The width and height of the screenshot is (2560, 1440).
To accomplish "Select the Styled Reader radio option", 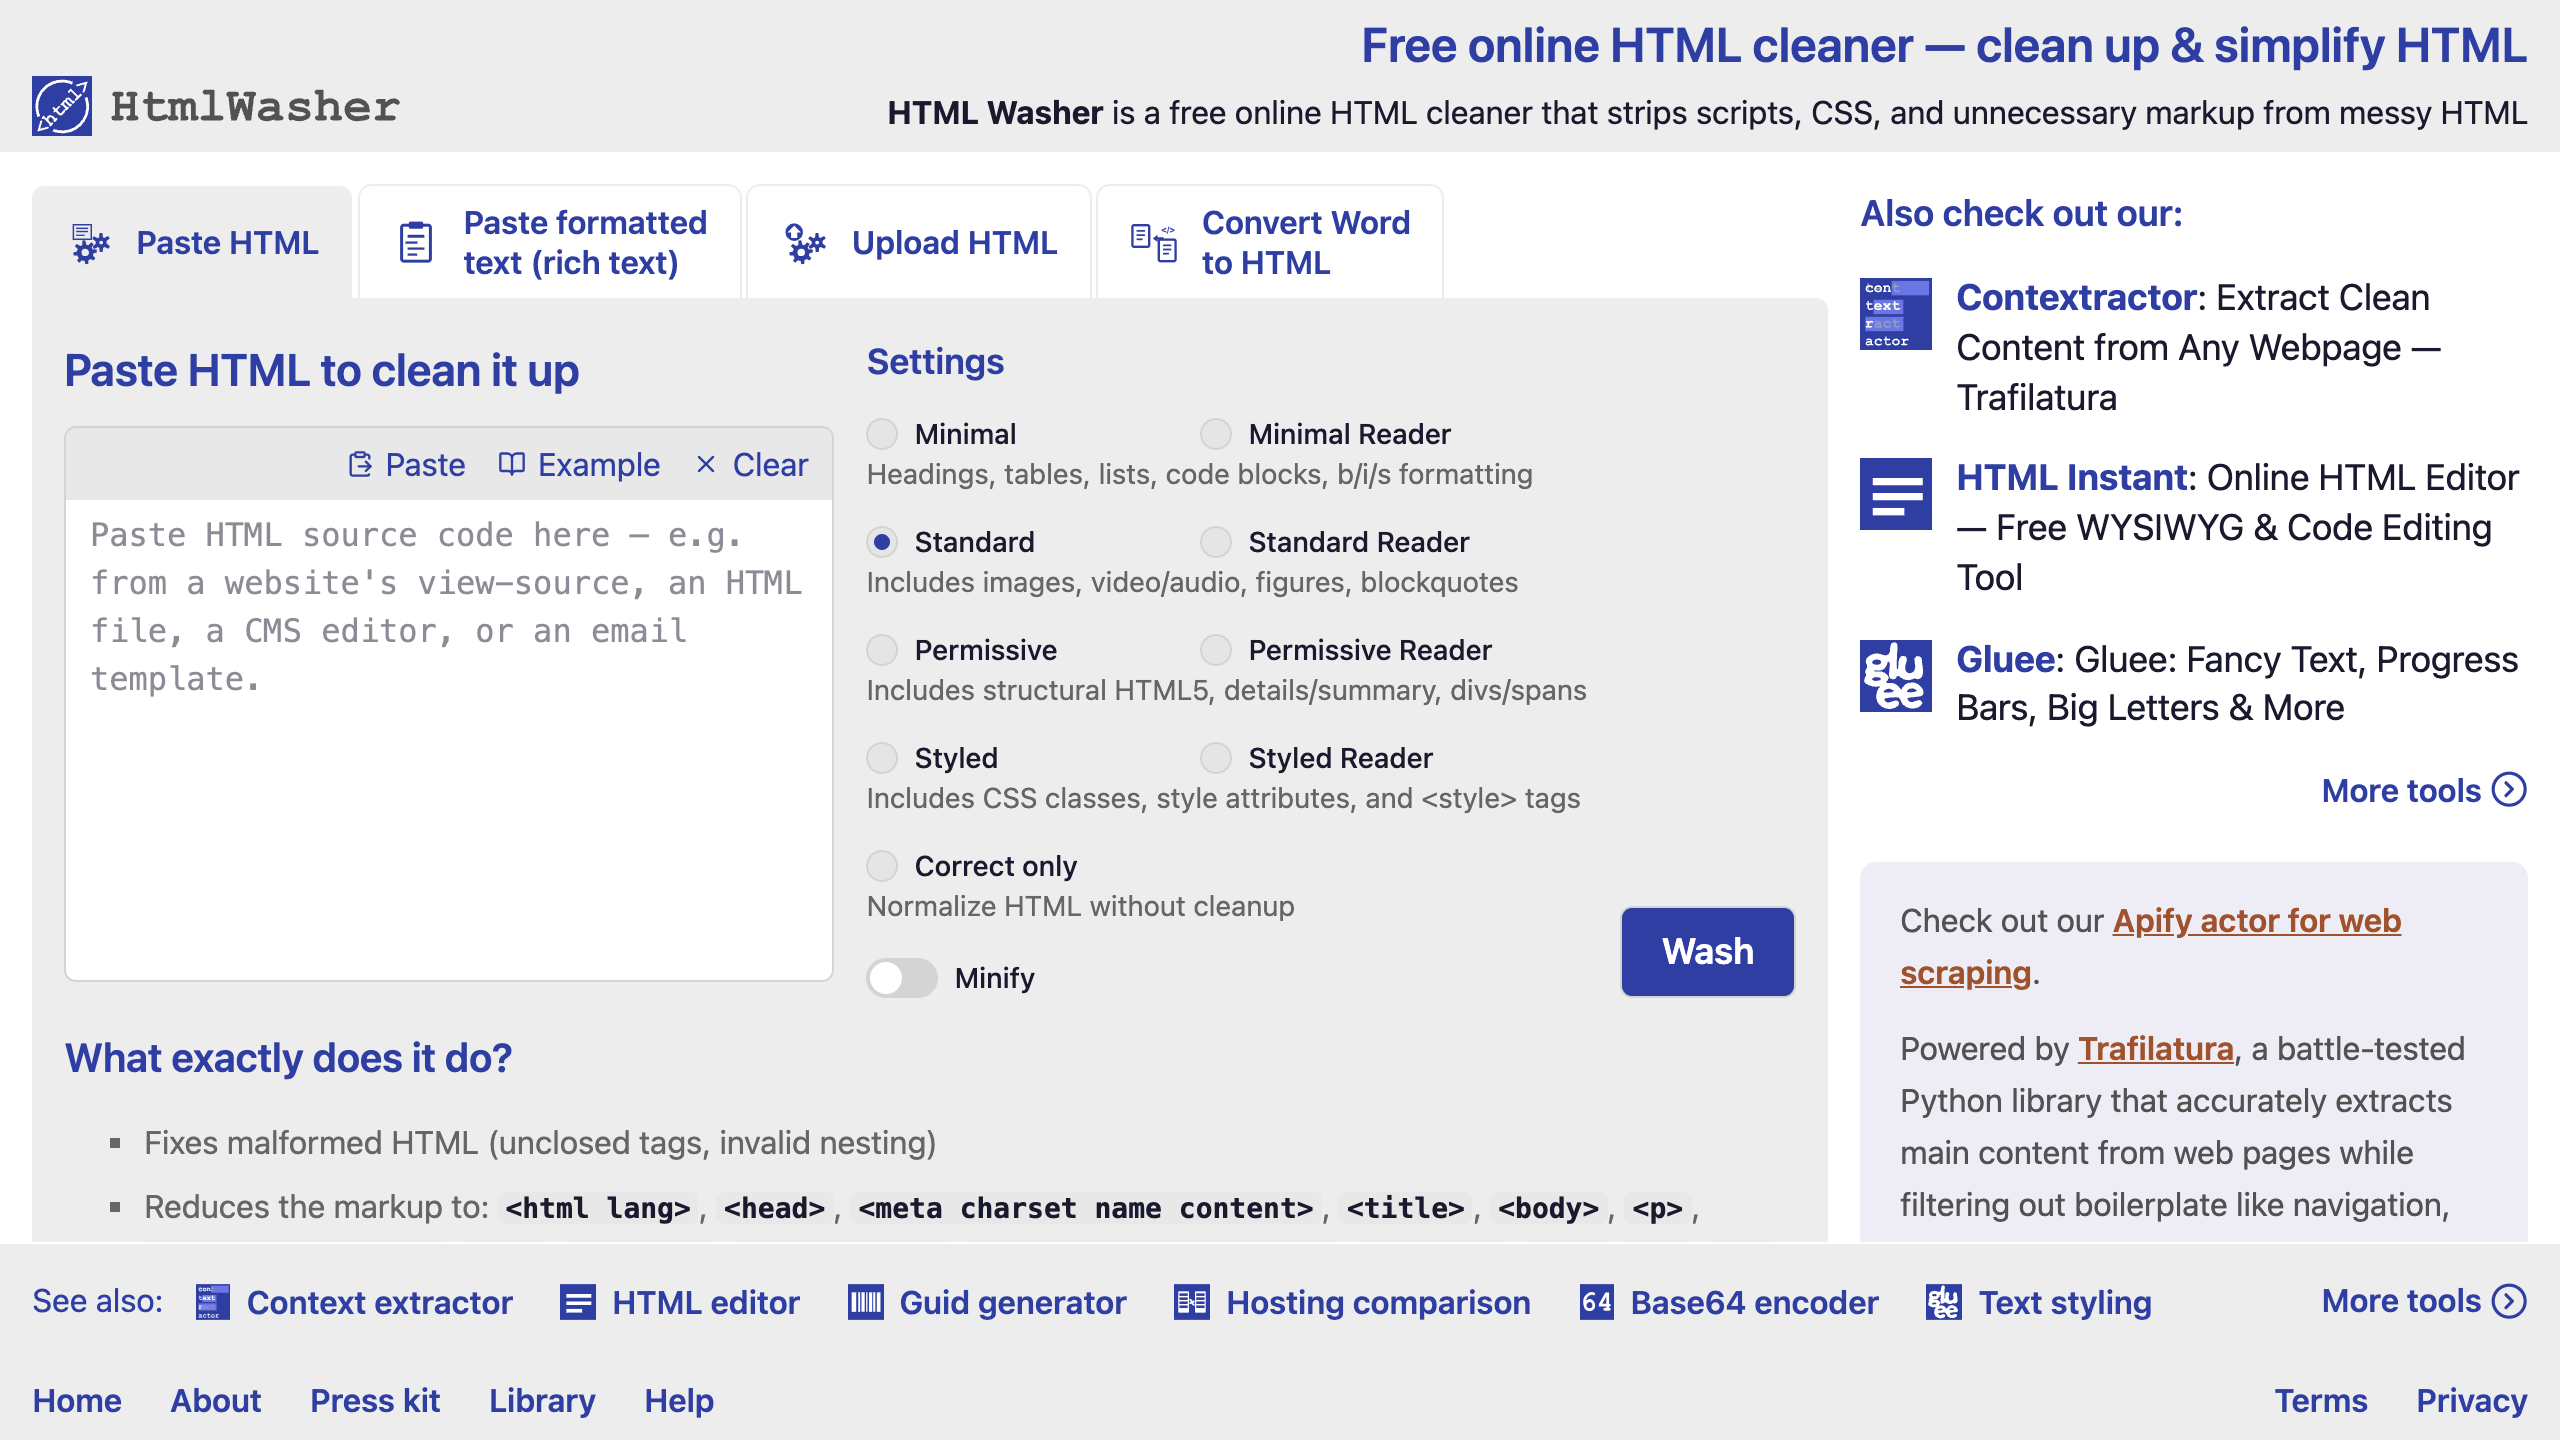I will (x=1216, y=758).
